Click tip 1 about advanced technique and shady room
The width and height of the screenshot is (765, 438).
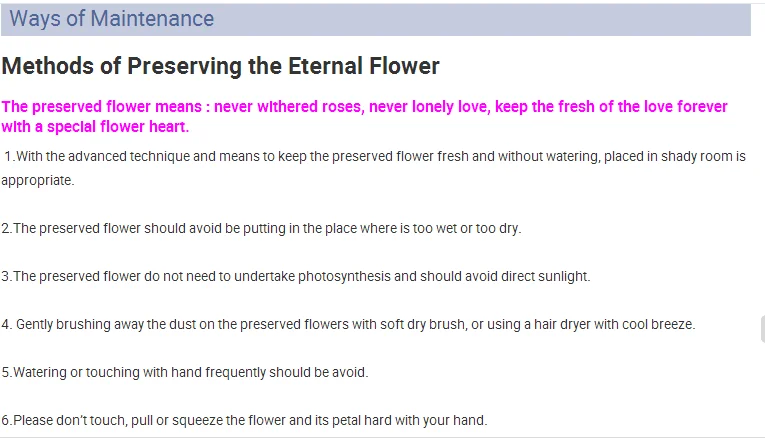(374, 168)
